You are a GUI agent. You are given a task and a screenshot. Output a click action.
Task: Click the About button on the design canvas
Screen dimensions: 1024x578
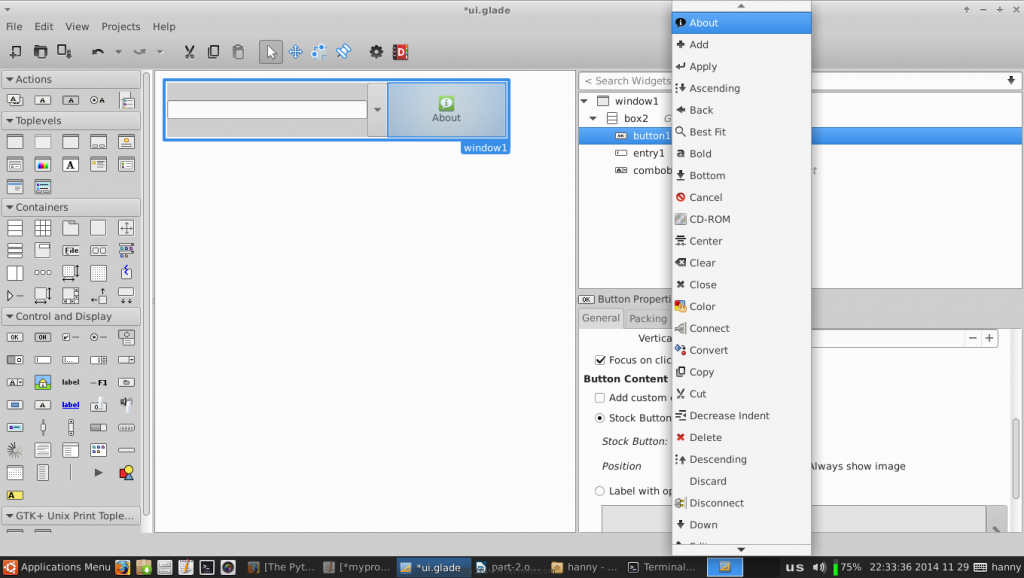pyautogui.click(x=446, y=110)
